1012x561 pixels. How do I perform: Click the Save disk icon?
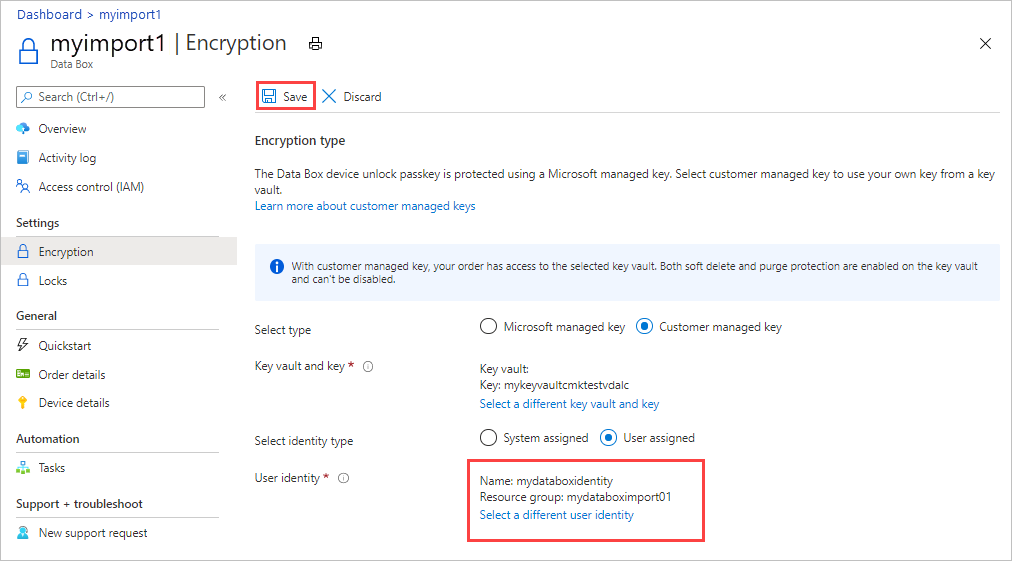click(269, 97)
